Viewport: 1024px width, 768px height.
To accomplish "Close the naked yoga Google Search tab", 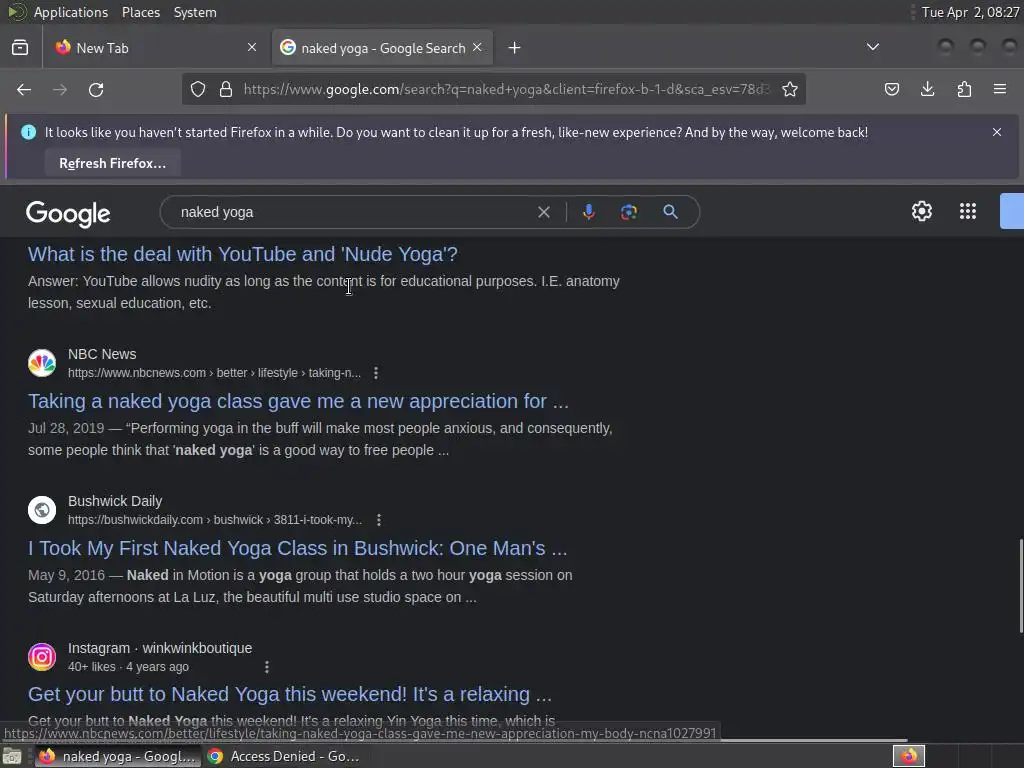I will tap(477, 47).
